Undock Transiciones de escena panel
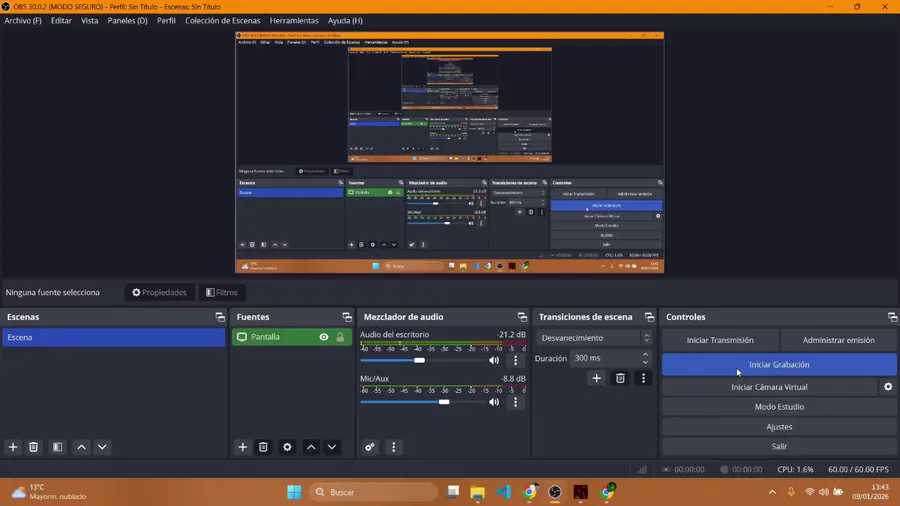This screenshot has height=506, width=900. (x=649, y=317)
